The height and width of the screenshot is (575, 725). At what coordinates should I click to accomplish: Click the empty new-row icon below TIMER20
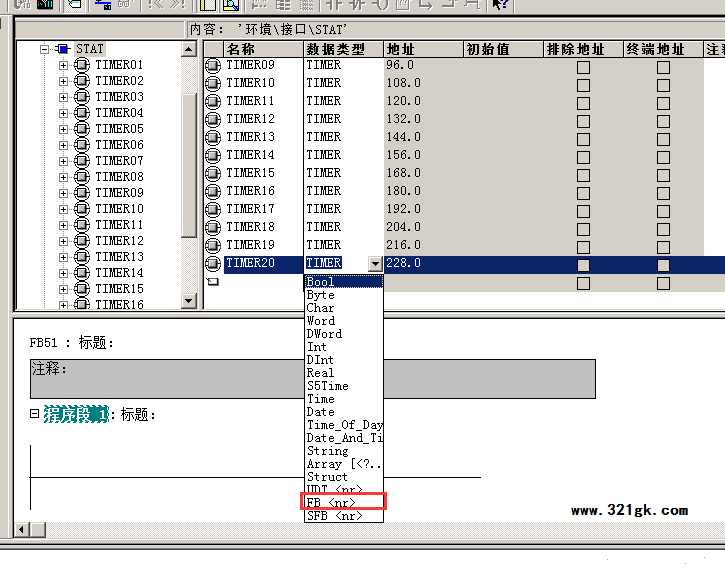pyautogui.click(x=212, y=282)
